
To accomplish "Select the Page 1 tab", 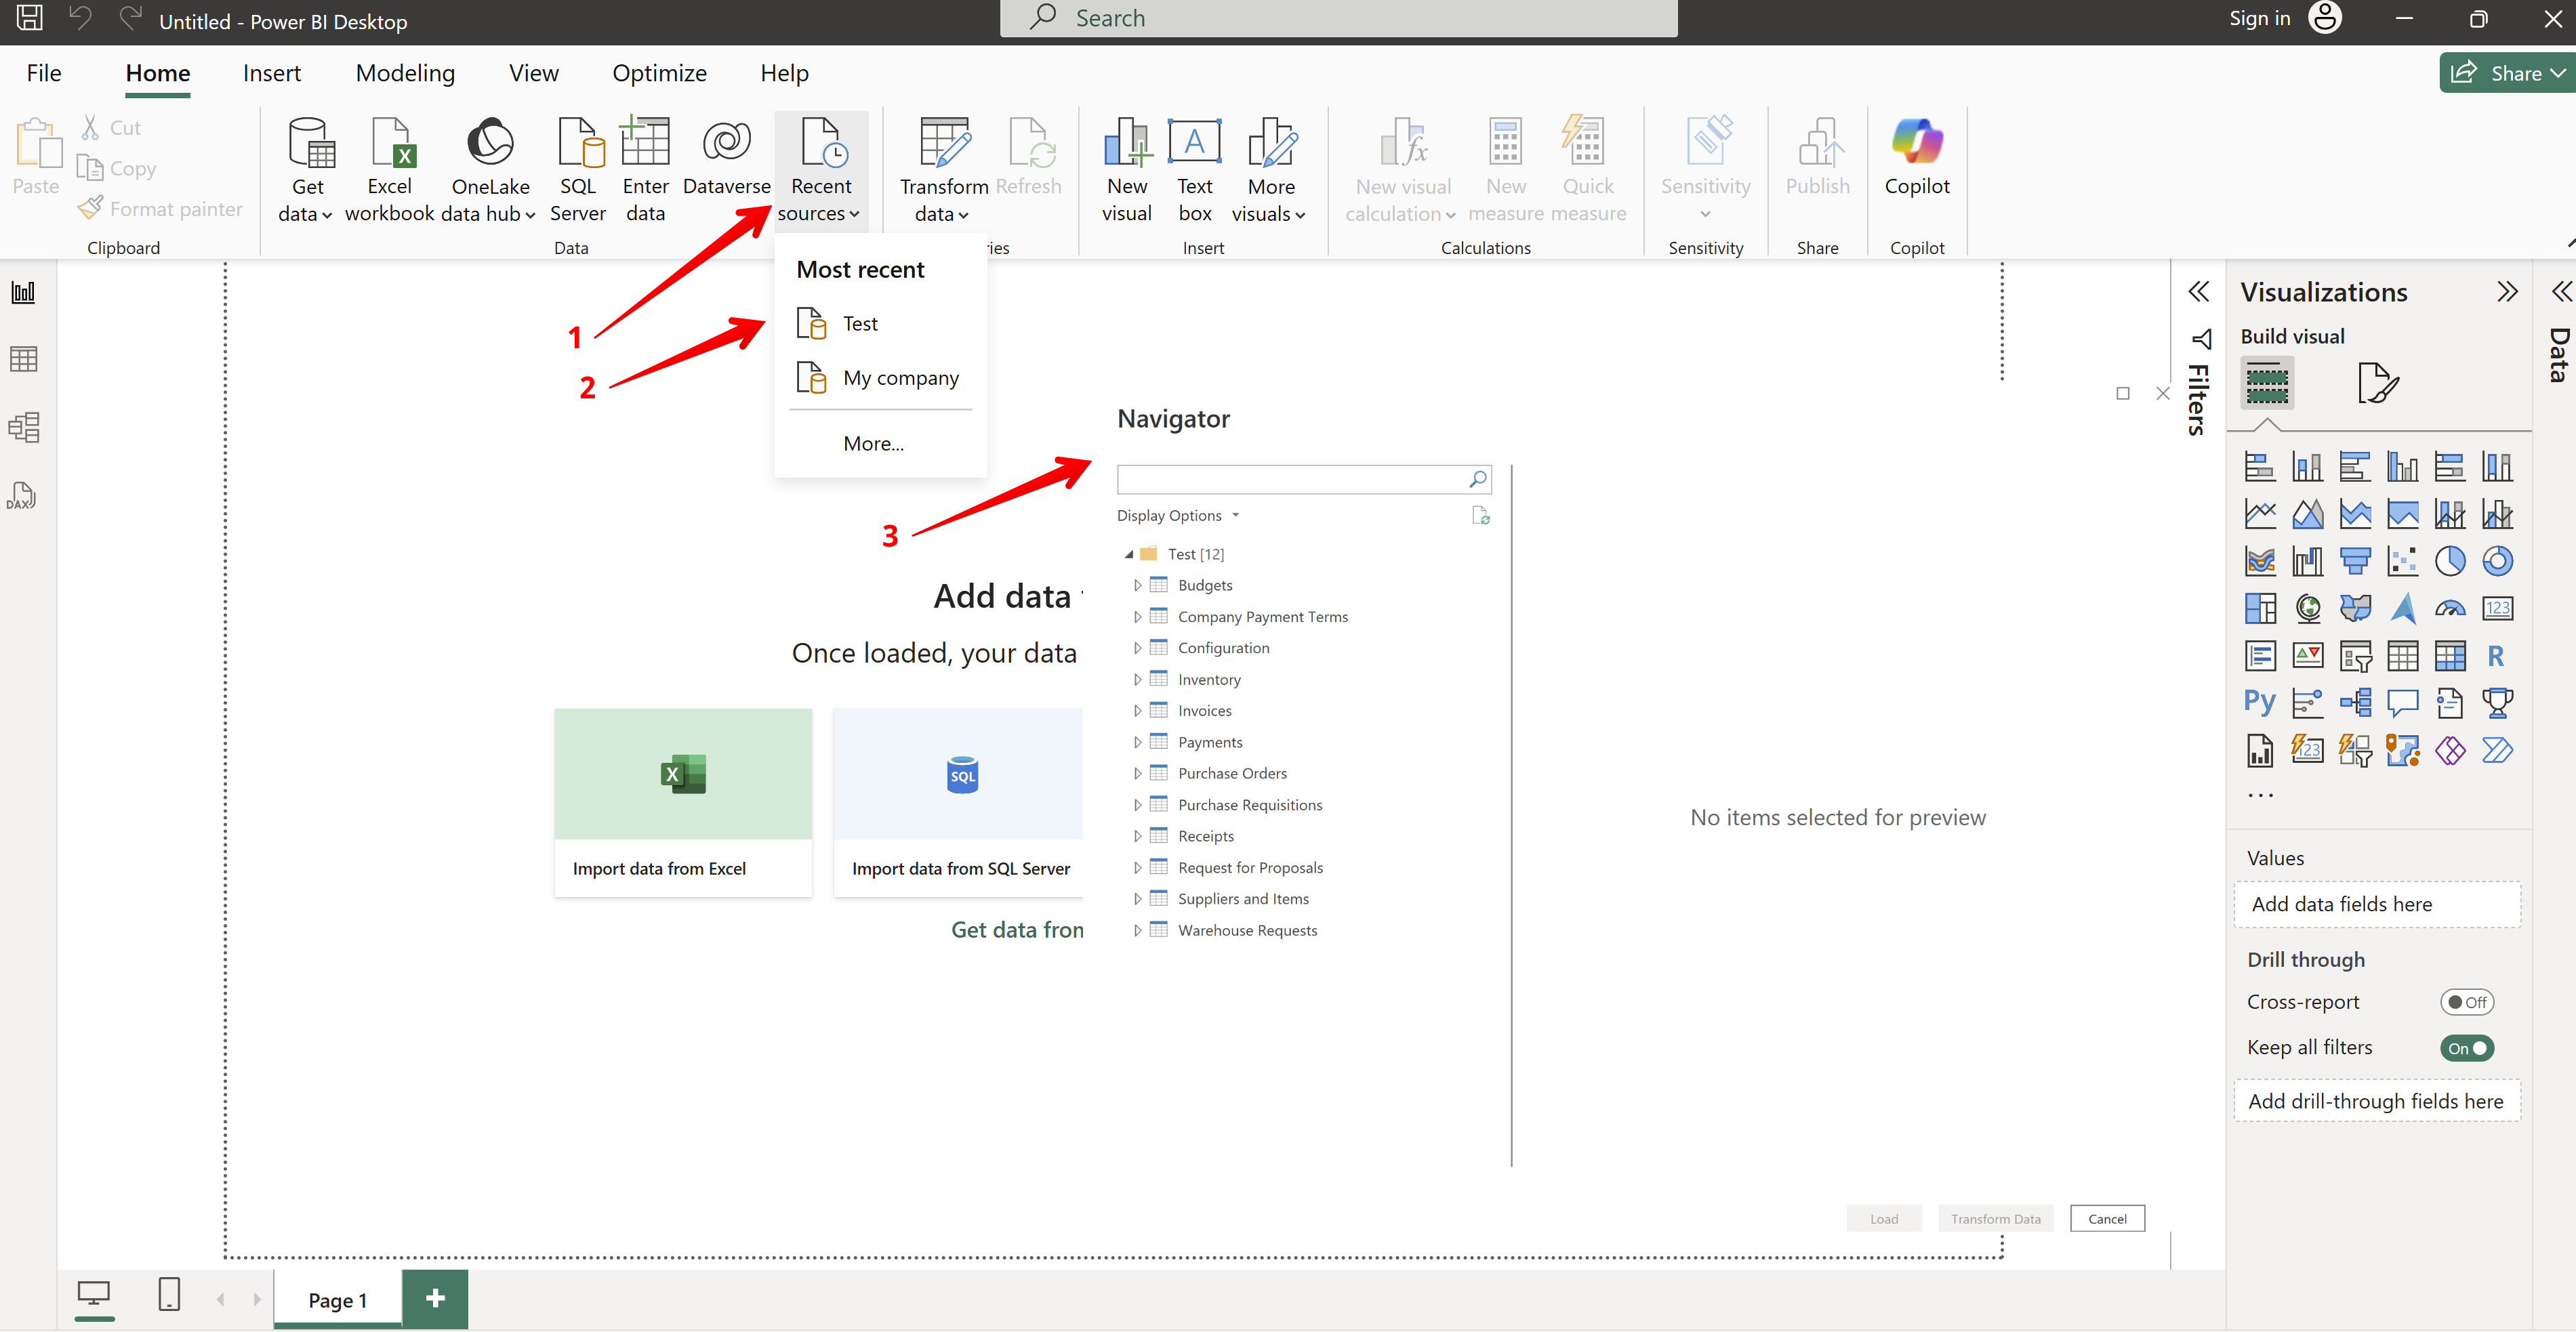I will click(x=337, y=1300).
